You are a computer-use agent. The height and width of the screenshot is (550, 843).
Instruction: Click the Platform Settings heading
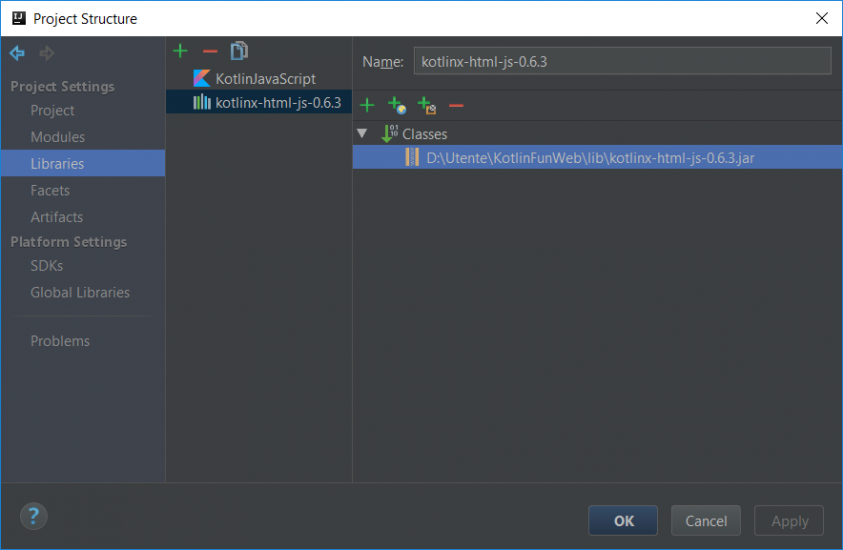pos(69,242)
